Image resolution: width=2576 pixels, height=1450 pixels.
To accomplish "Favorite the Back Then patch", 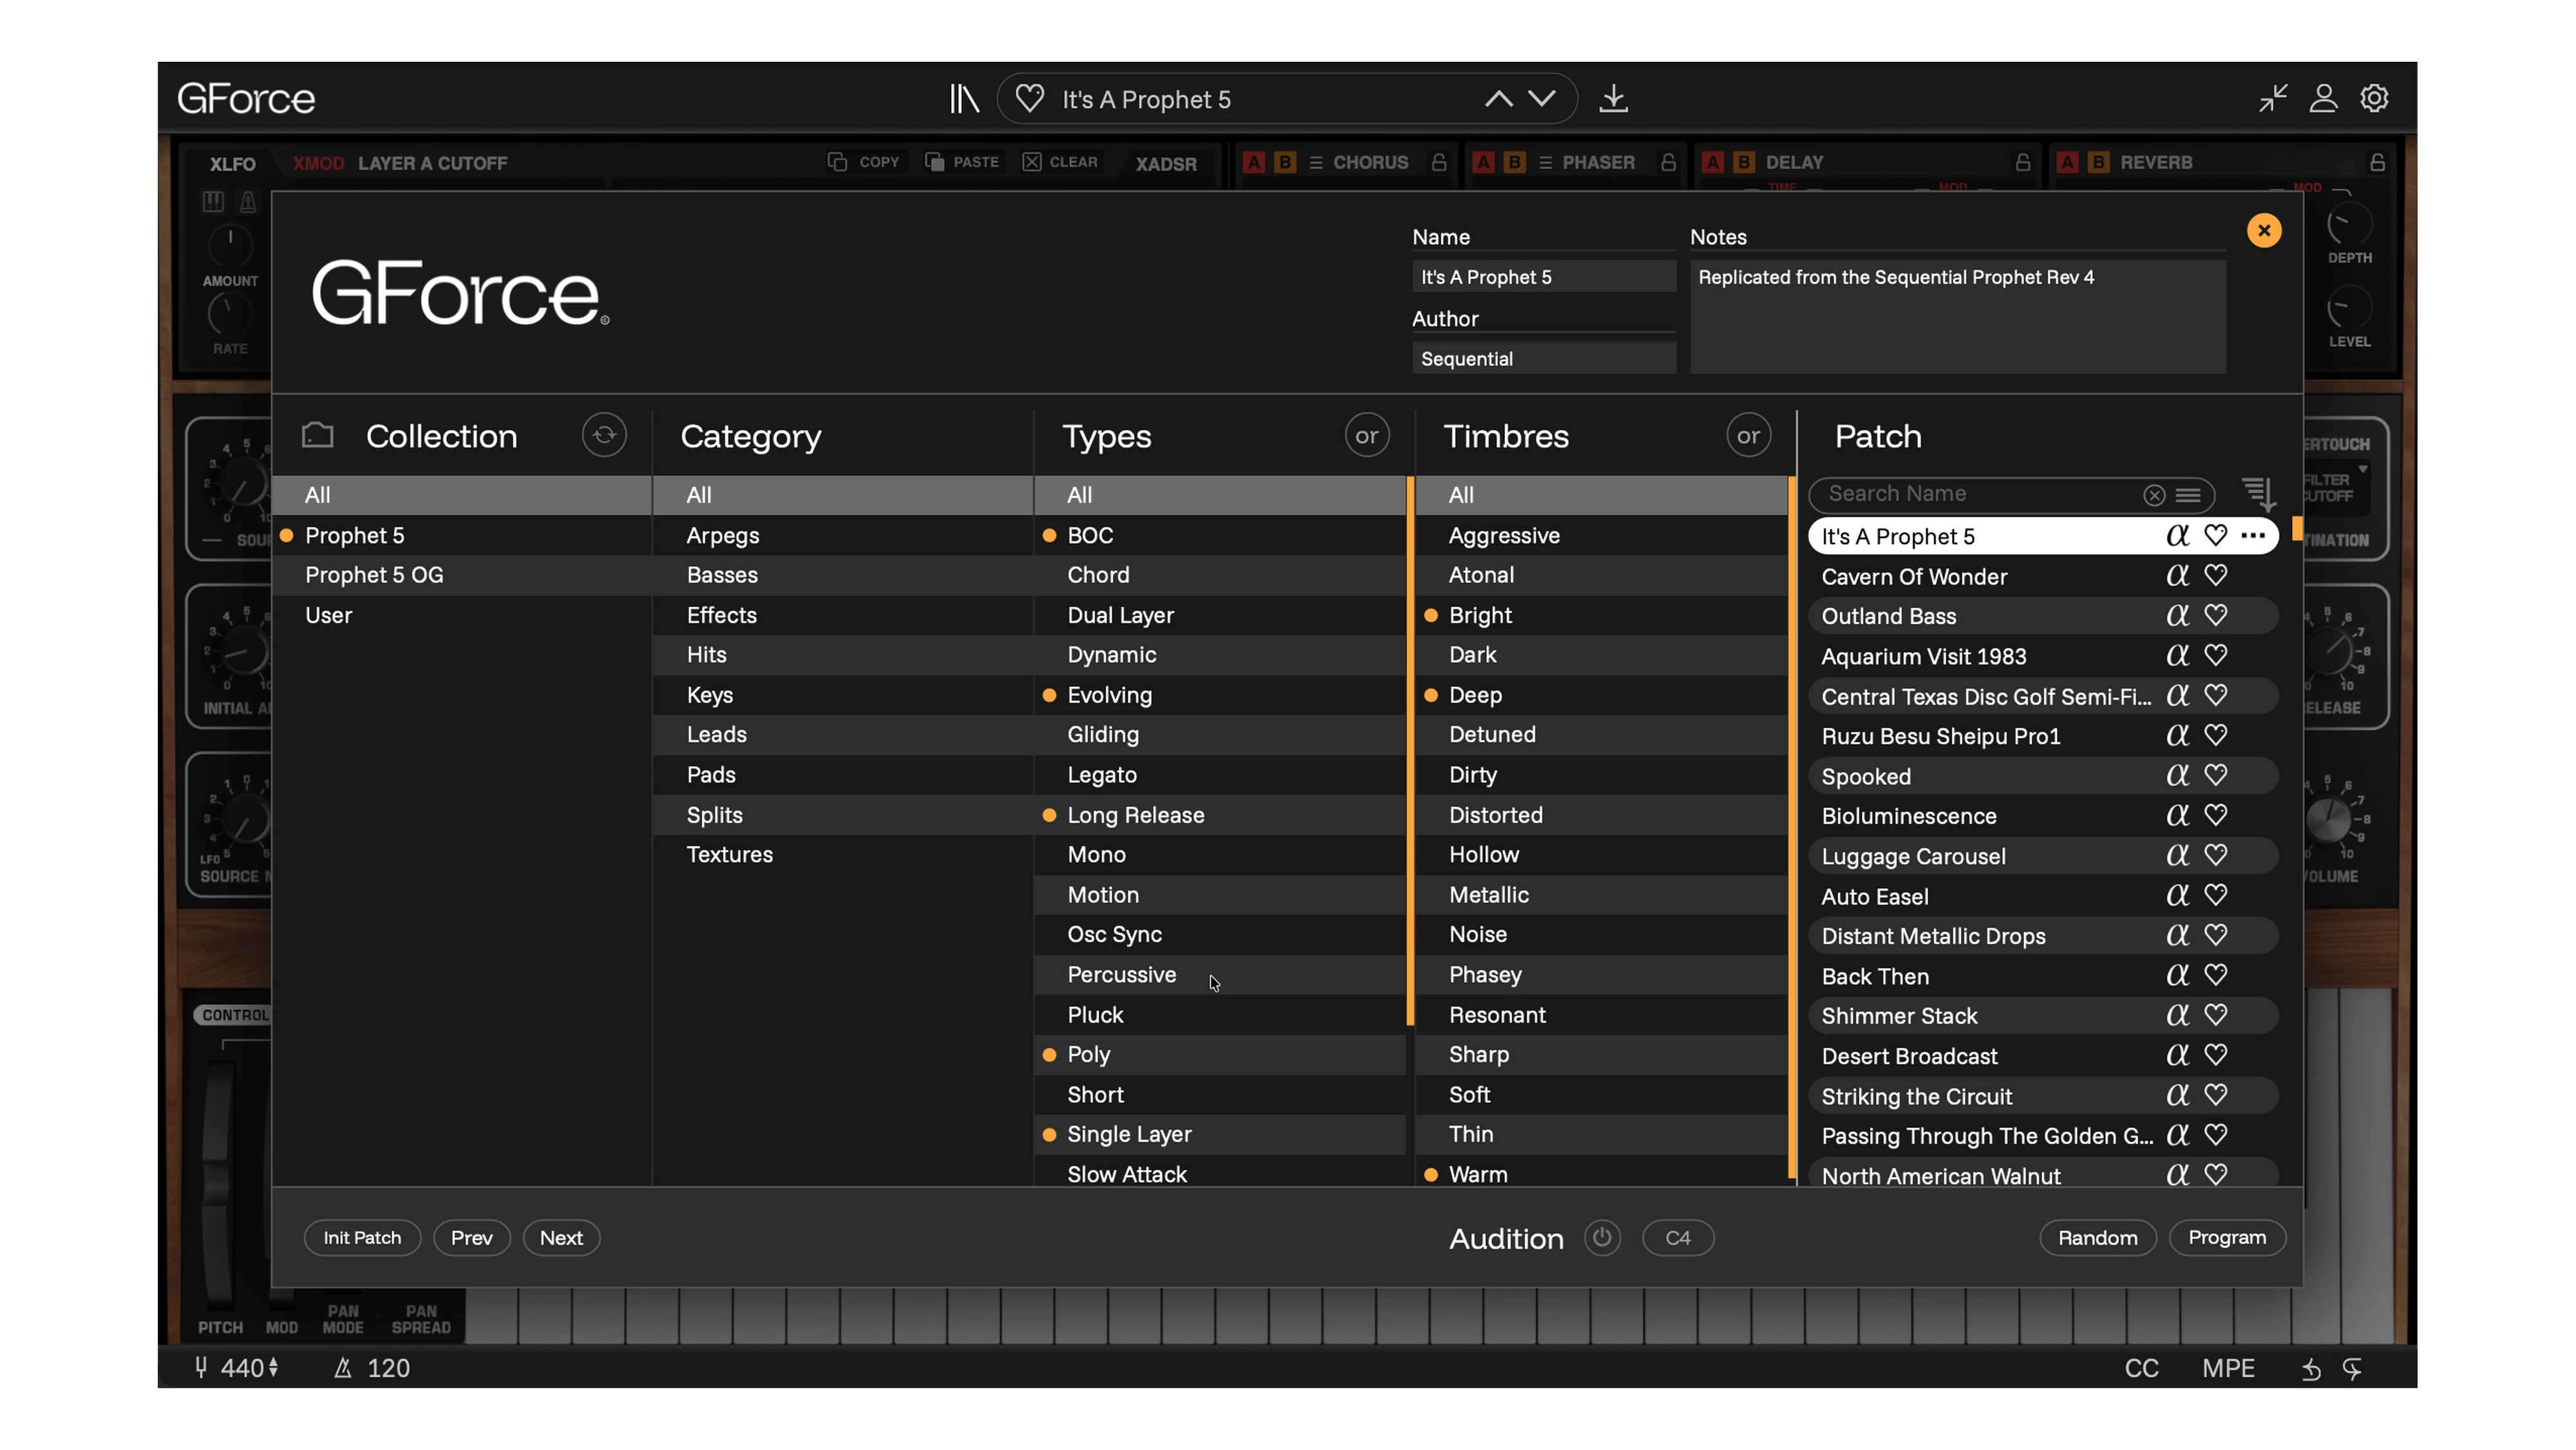I will tap(2215, 975).
